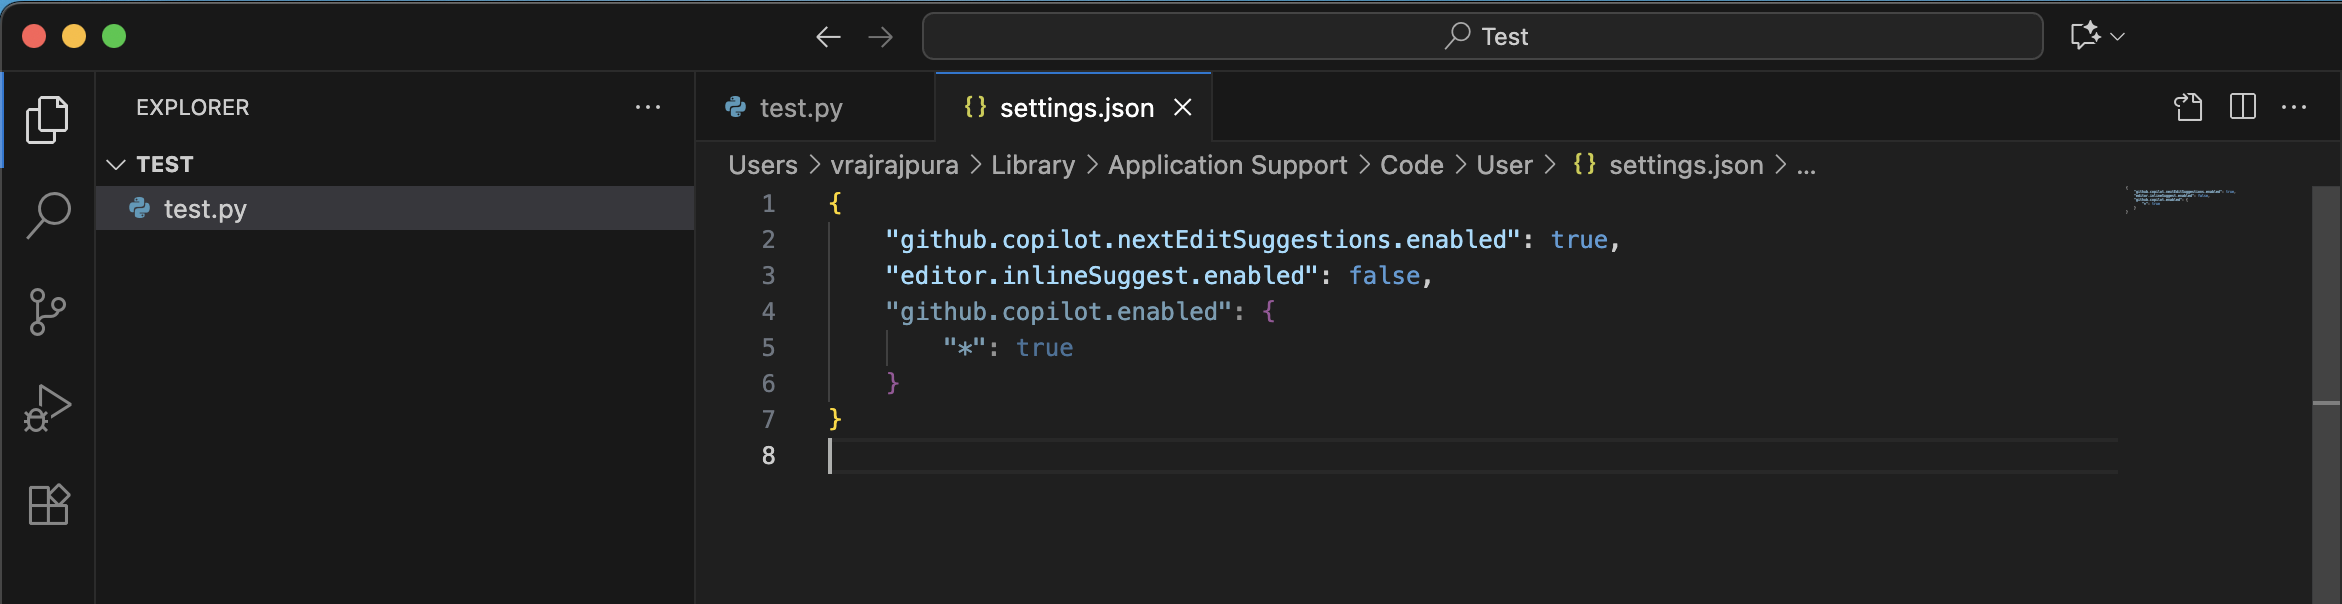The height and width of the screenshot is (604, 2342).
Task: Click line number 1 in the gutter
Action: point(768,204)
